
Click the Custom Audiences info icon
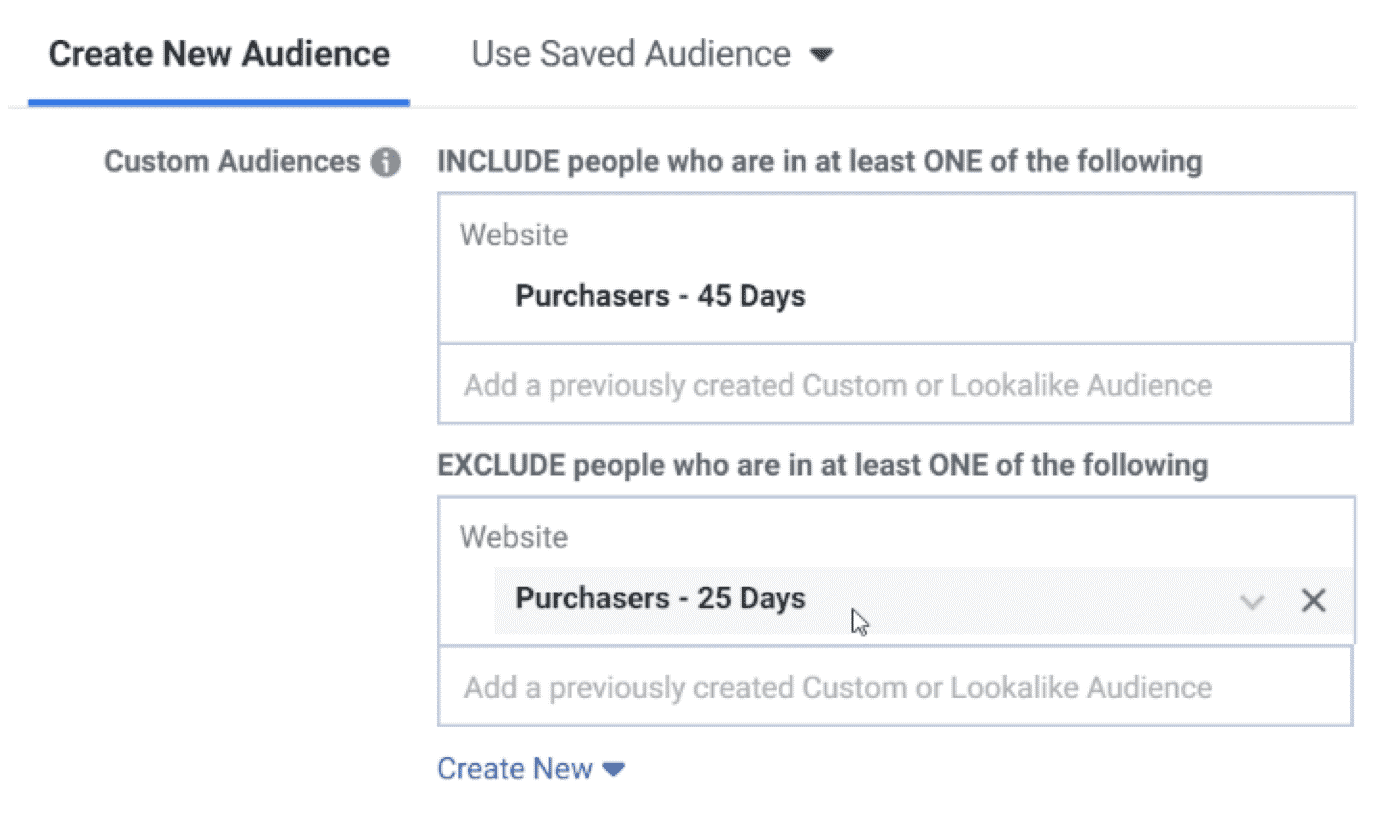tap(385, 162)
